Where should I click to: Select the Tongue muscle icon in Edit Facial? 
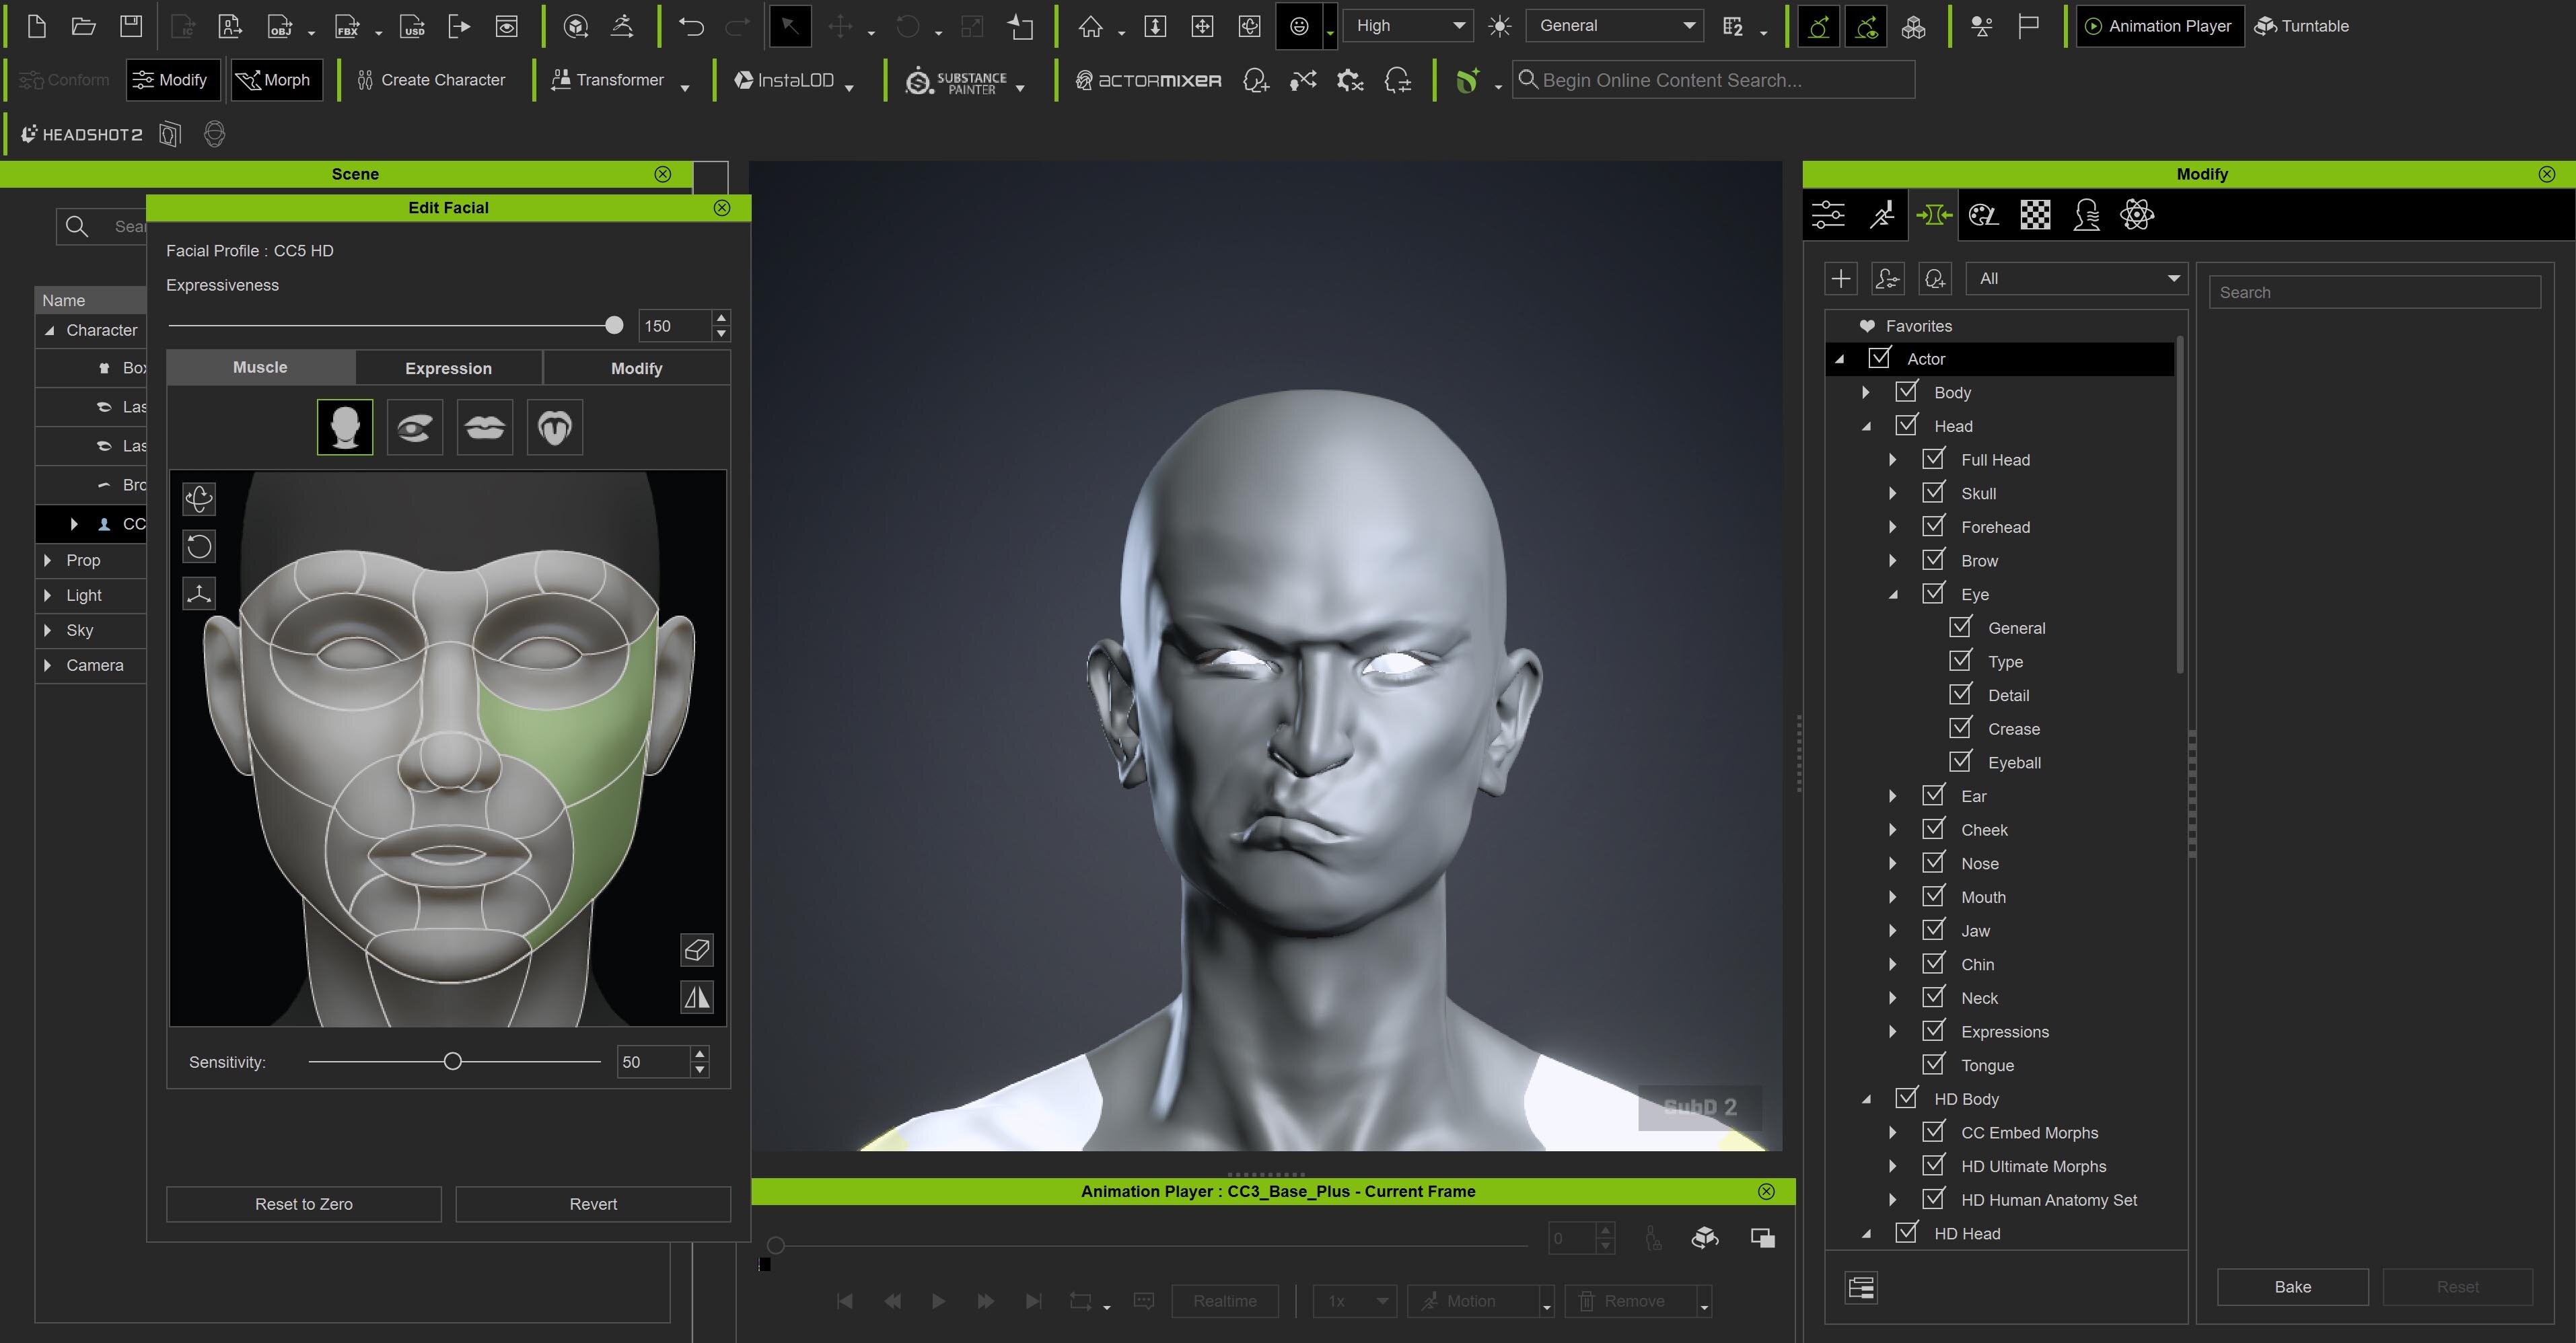click(555, 428)
